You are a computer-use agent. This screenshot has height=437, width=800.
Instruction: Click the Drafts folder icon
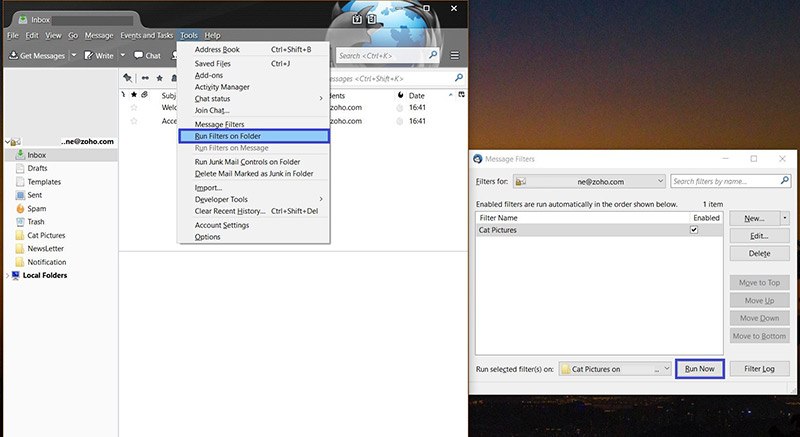[19, 168]
